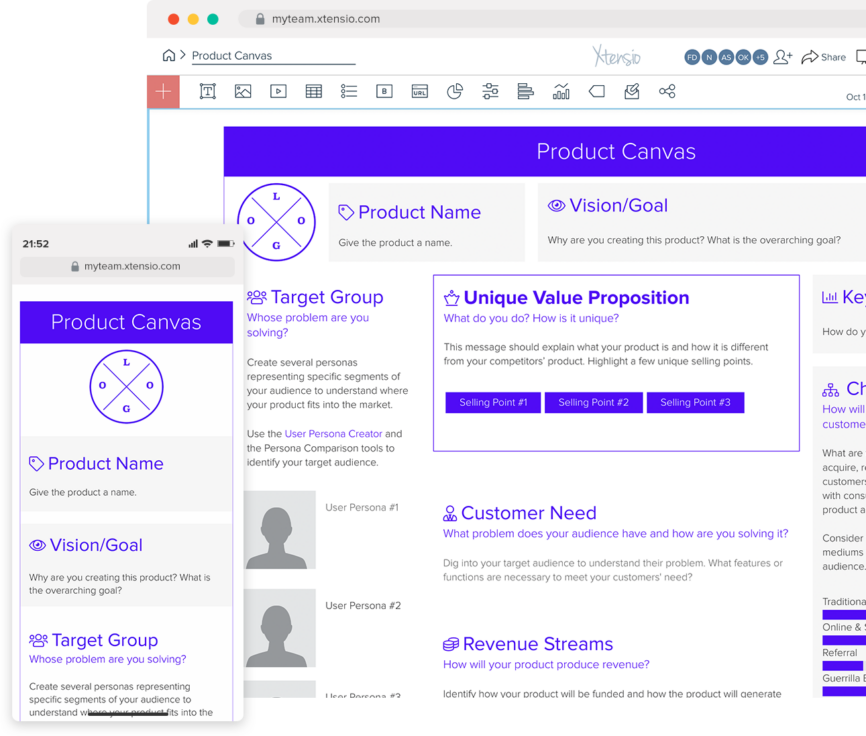Open the sharing nodes icon at toolbar end
This screenshot has width=866, height=736.
tap(667, 91)
